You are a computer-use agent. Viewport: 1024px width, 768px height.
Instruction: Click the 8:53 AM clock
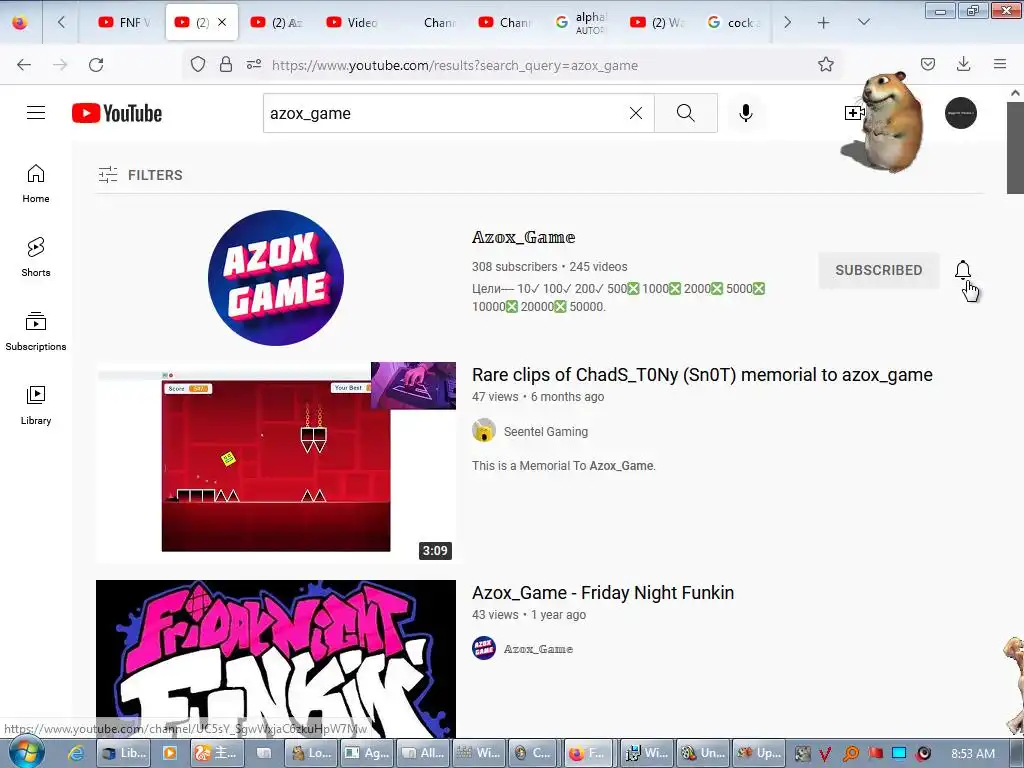(x=973, y=754)
